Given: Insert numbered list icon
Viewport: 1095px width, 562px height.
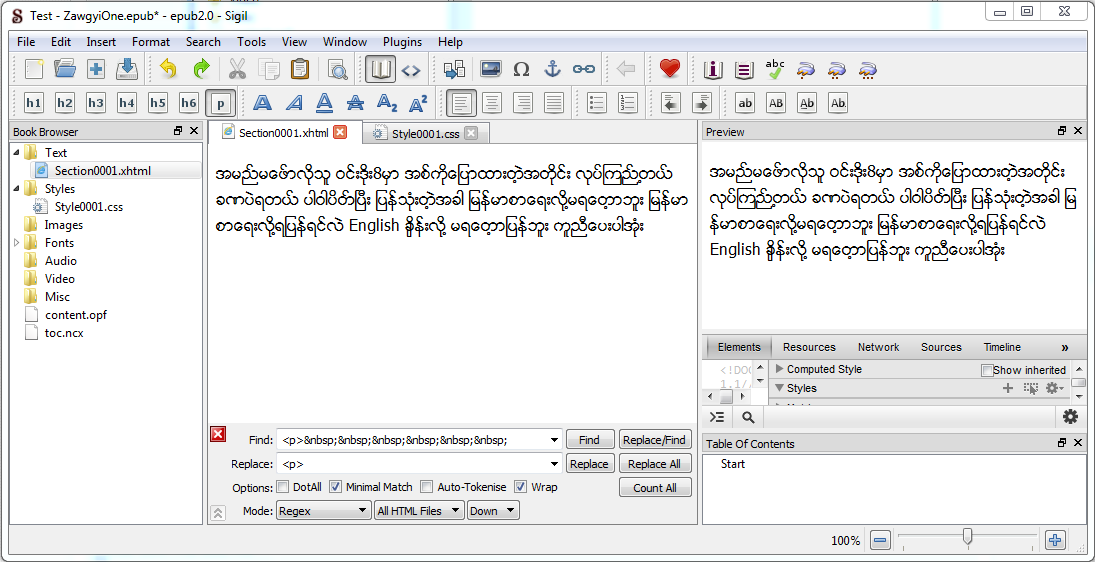Looking at the screenshot, I should coord(628,103).
